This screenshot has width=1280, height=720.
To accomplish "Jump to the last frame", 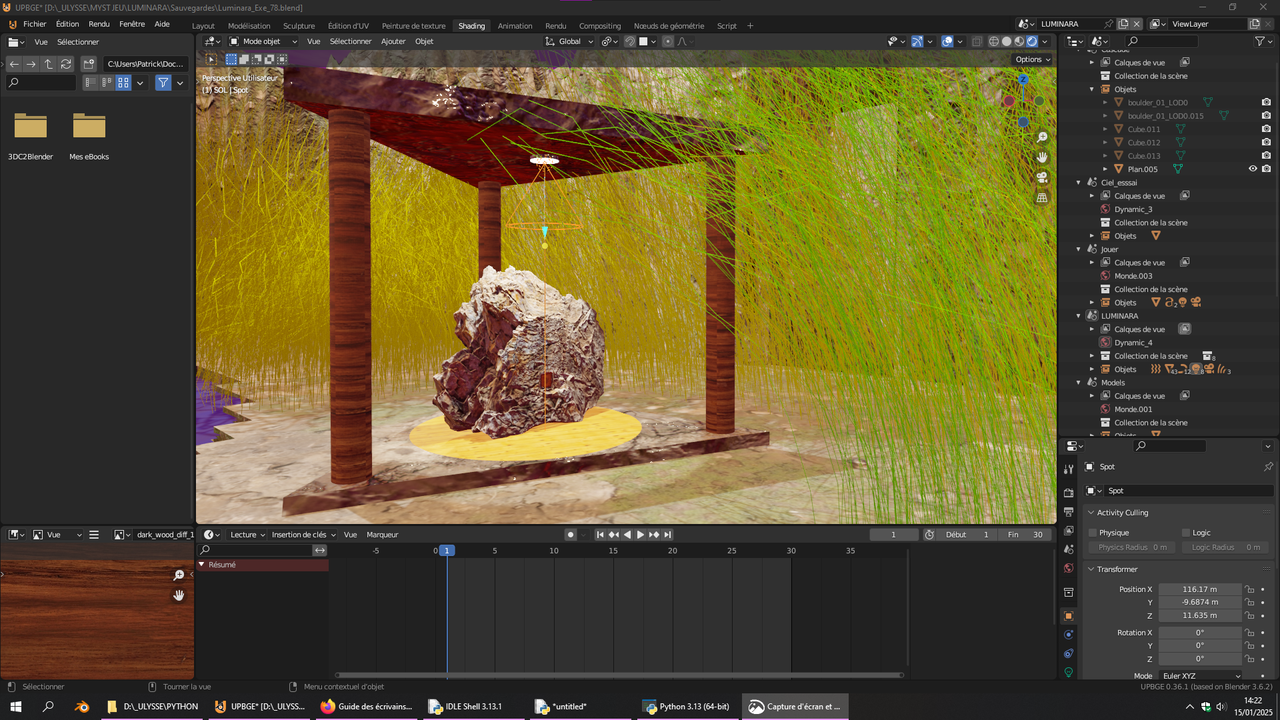I will tap(667, 535).
